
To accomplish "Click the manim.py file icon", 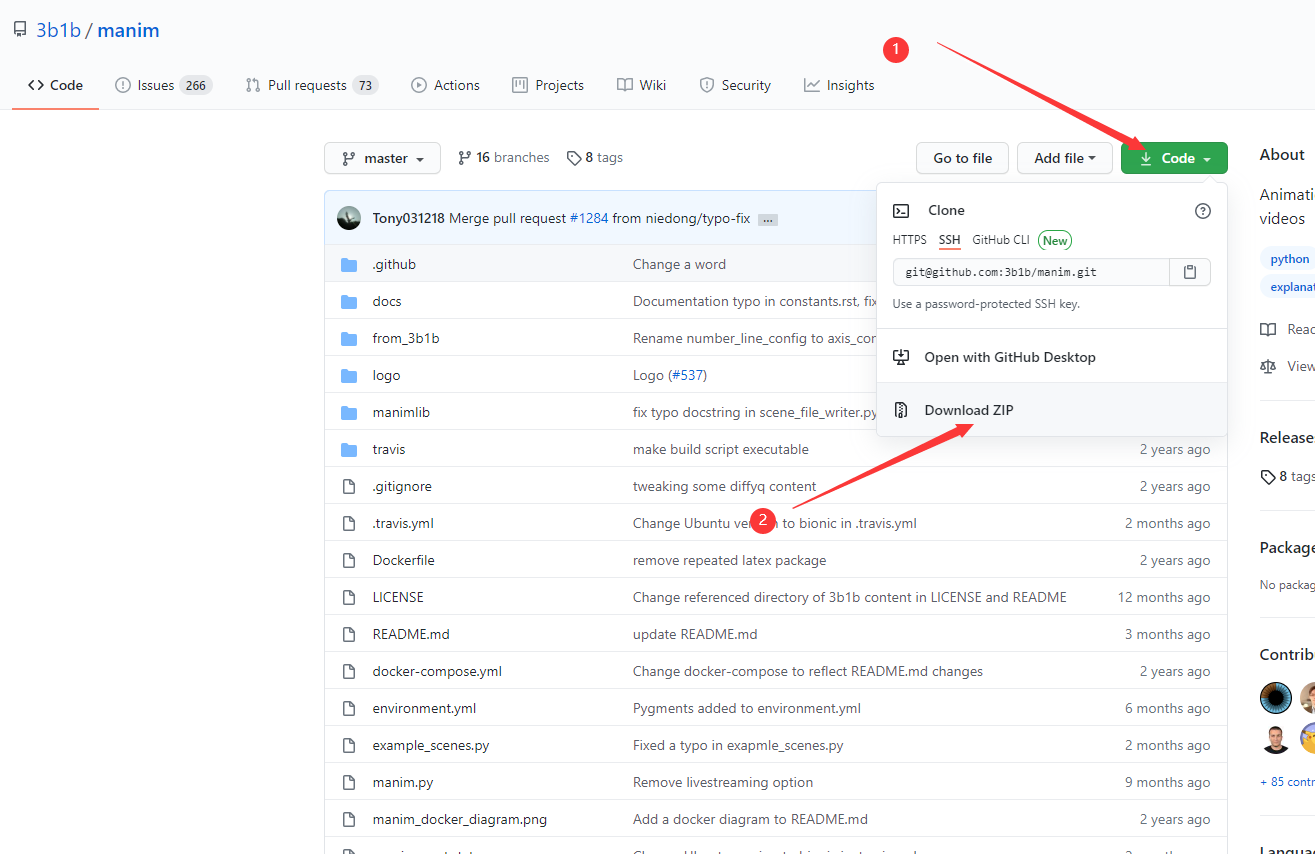I will (x=349, y=782).
